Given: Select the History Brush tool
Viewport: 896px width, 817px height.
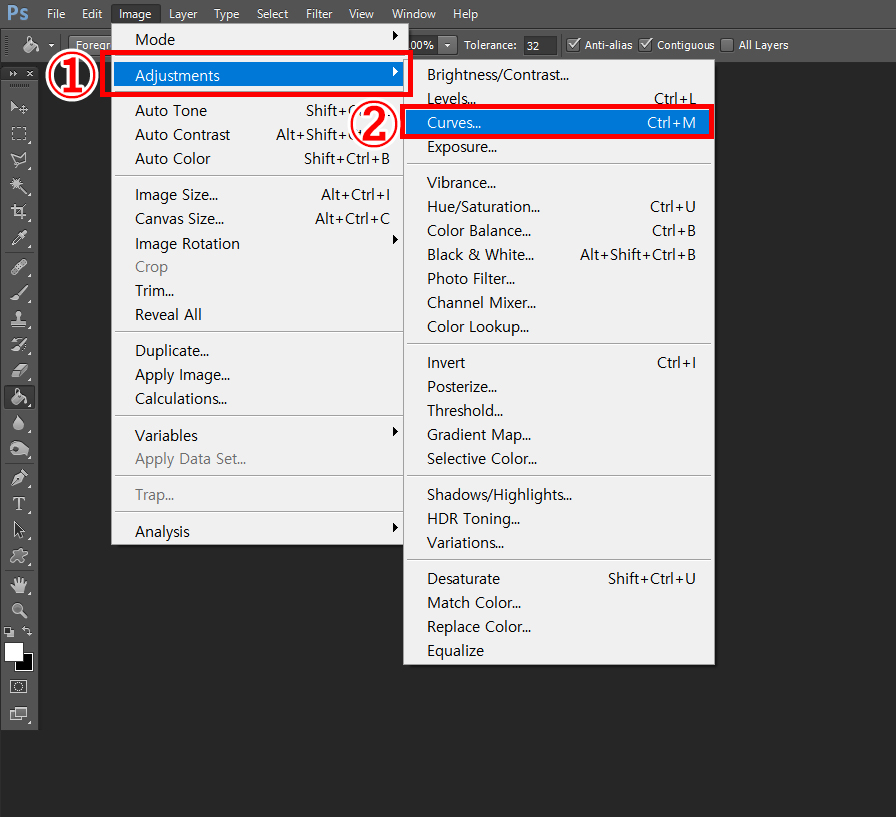Looking at the screenshot, I should [19, 345].
